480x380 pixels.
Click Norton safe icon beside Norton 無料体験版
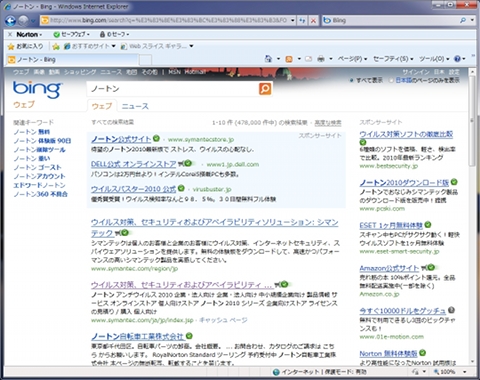422,353
